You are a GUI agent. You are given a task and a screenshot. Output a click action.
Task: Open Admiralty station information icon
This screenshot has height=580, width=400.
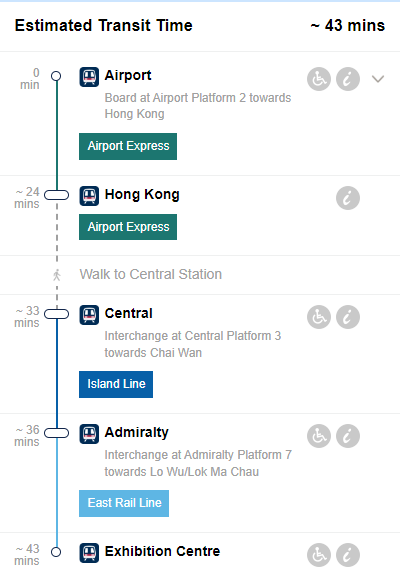click(348, 436)
